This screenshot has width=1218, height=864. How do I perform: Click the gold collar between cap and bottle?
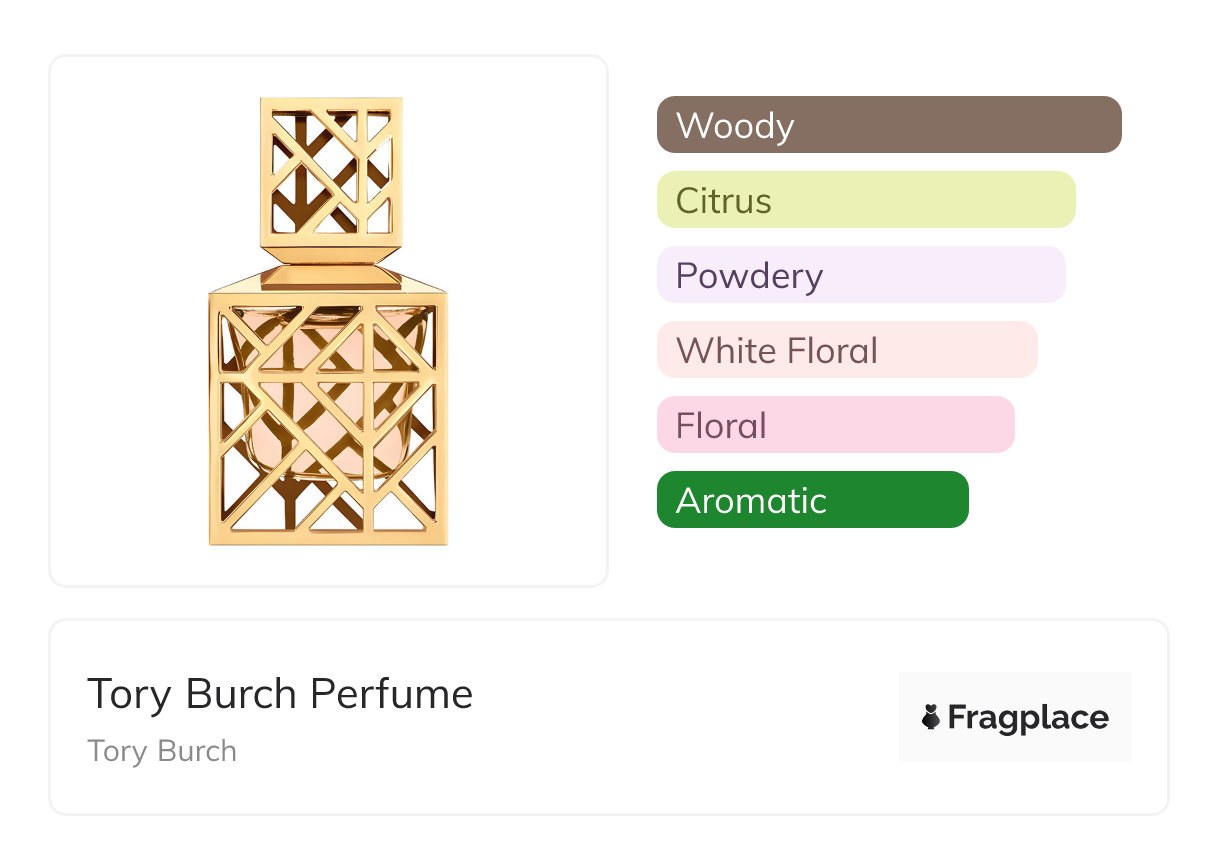tap(329, 277)
